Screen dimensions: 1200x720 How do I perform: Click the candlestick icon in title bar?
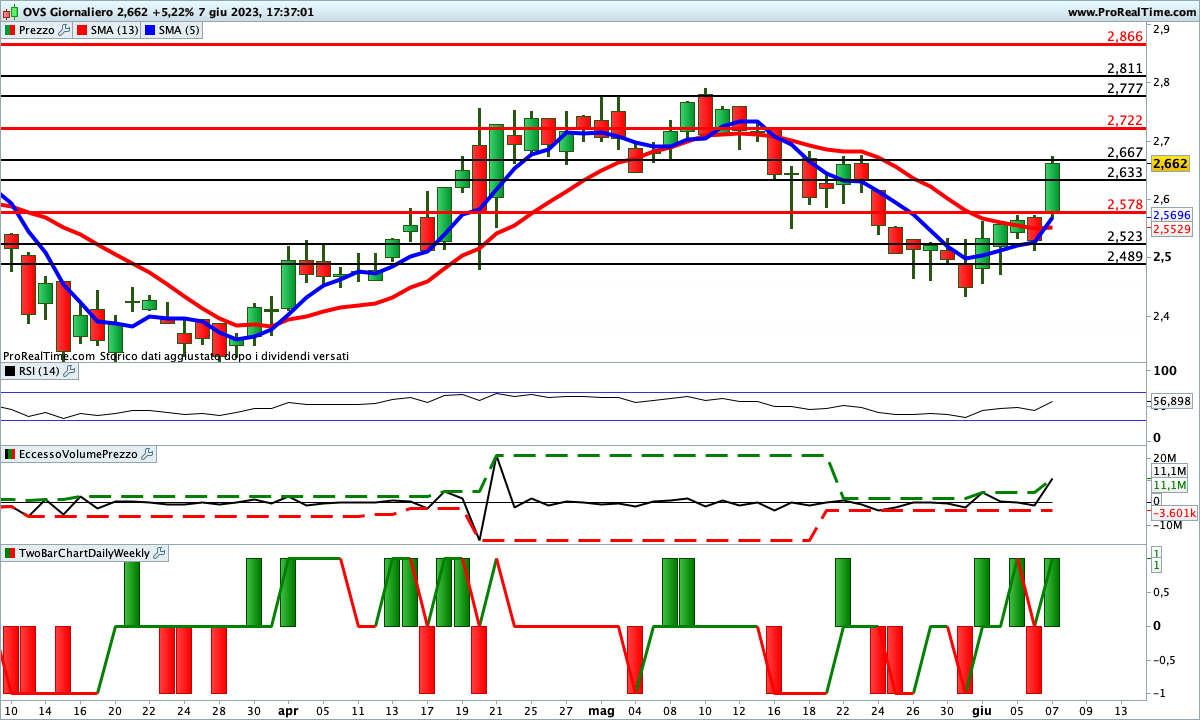coord(8,12)
